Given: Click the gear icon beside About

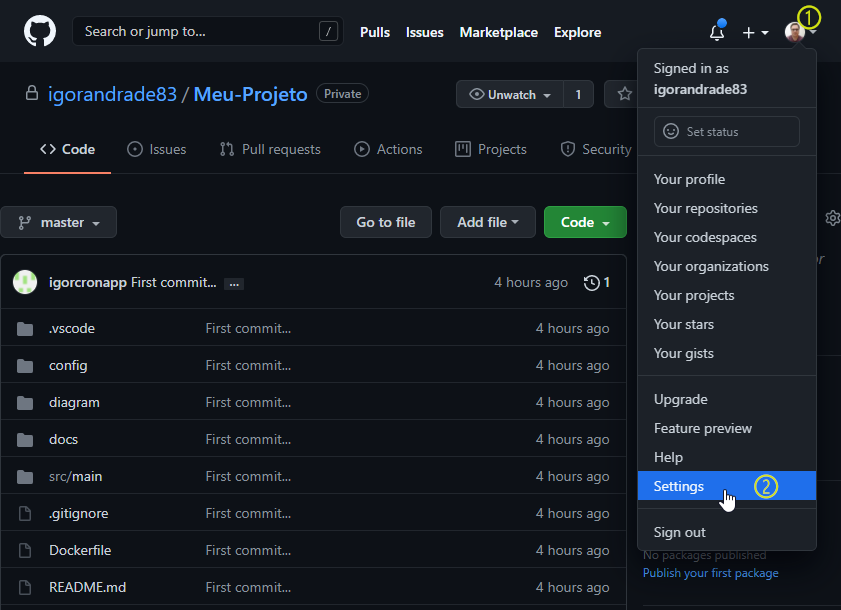Looking at the screenshot, I should coord(833,218).
